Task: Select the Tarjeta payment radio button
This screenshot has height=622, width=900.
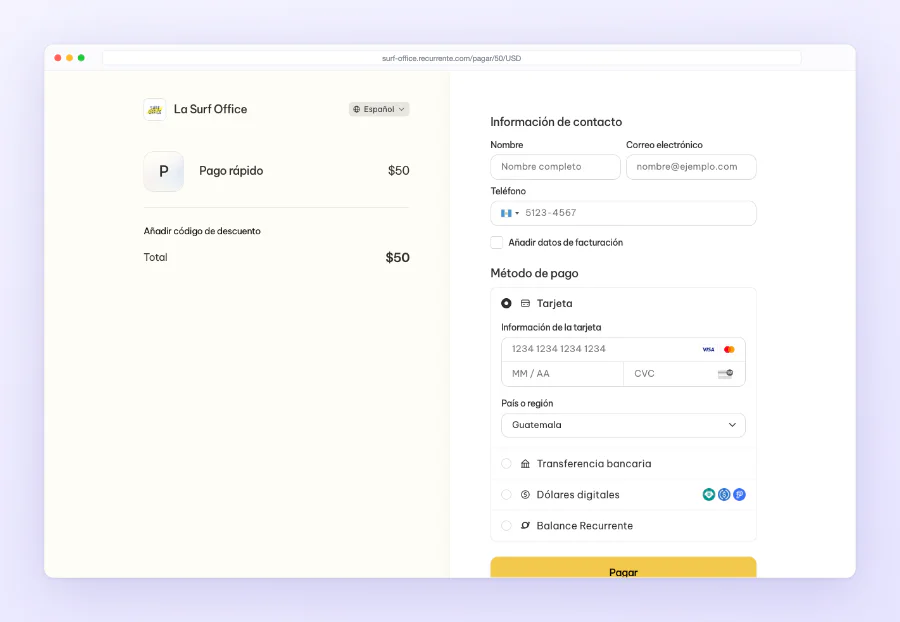Action: (x=506, y=303)
